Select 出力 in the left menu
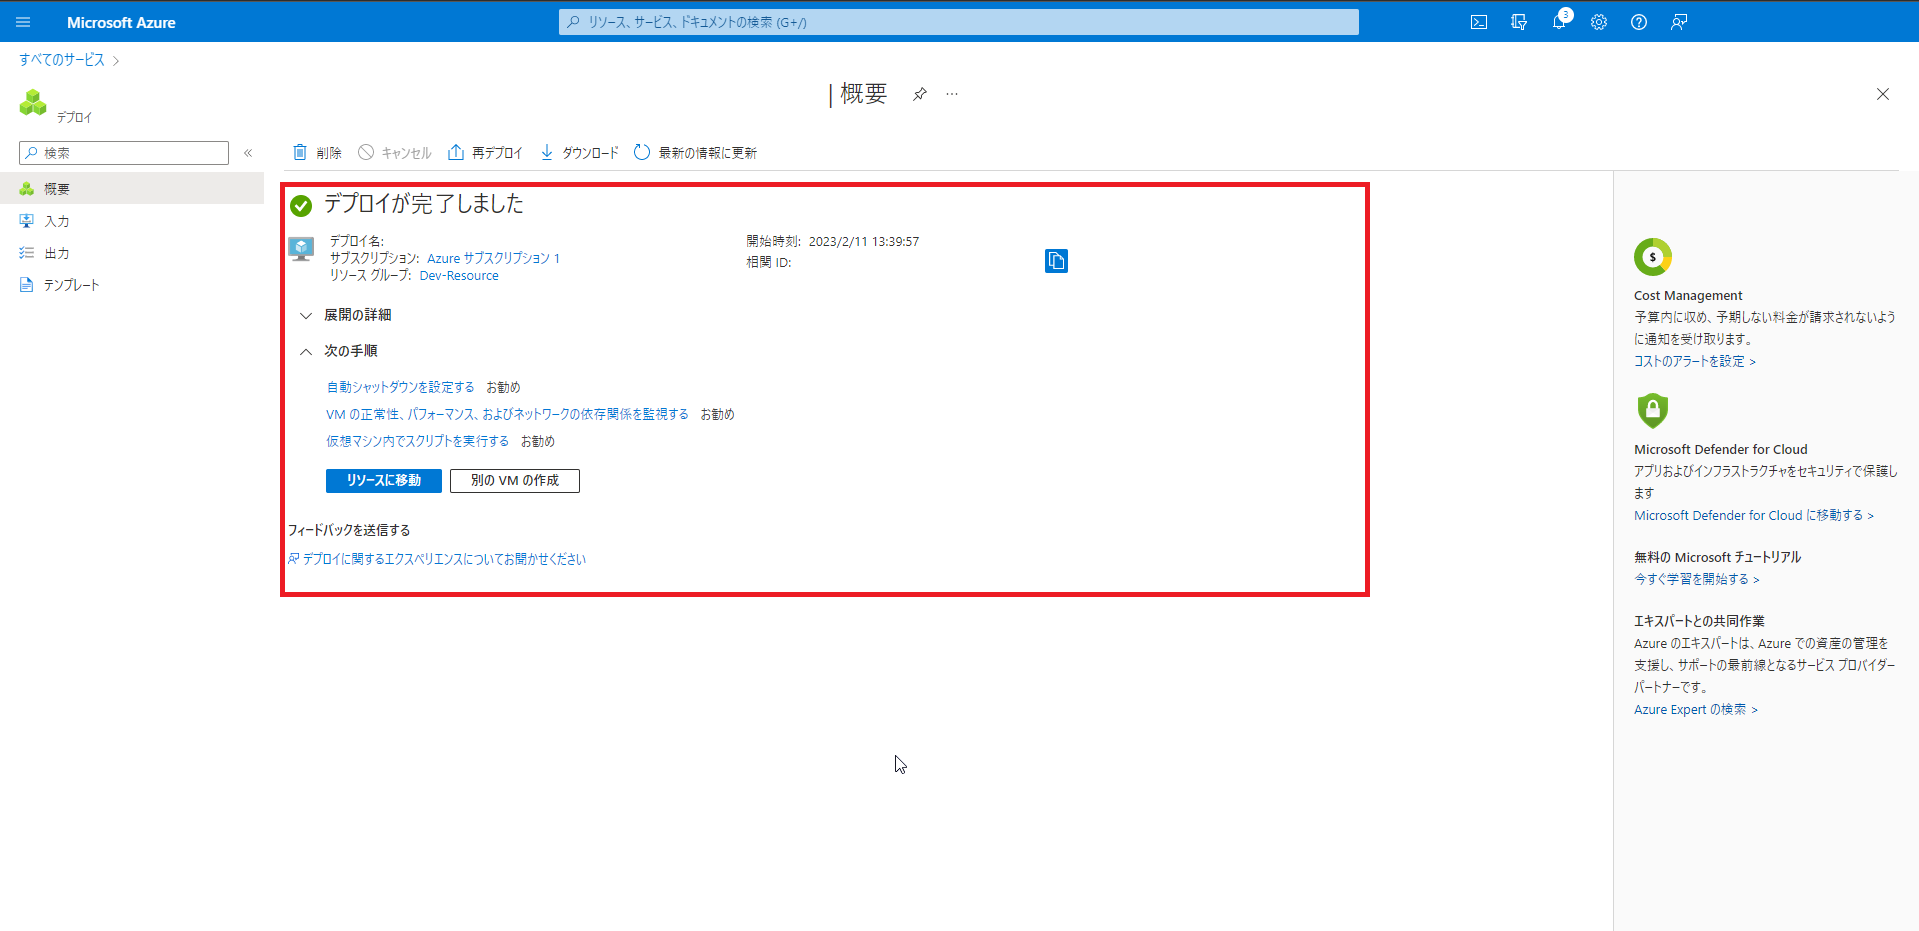The width and height of the screenshot is (1919, 931). [x=132, y=253]
